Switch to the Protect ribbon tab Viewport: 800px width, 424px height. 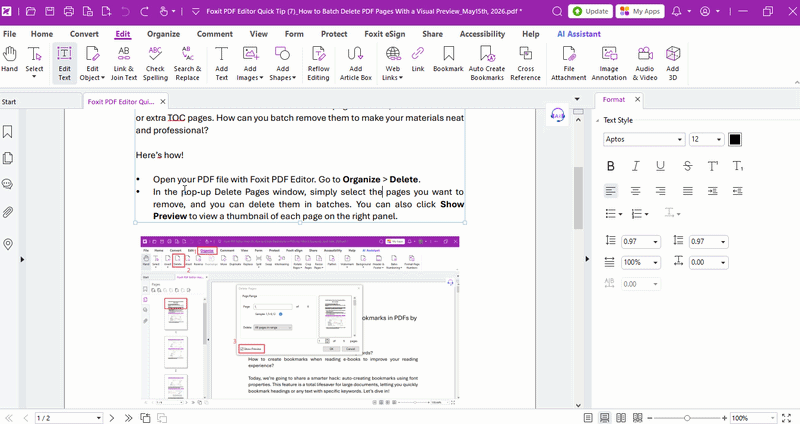[x=334, y=34]
